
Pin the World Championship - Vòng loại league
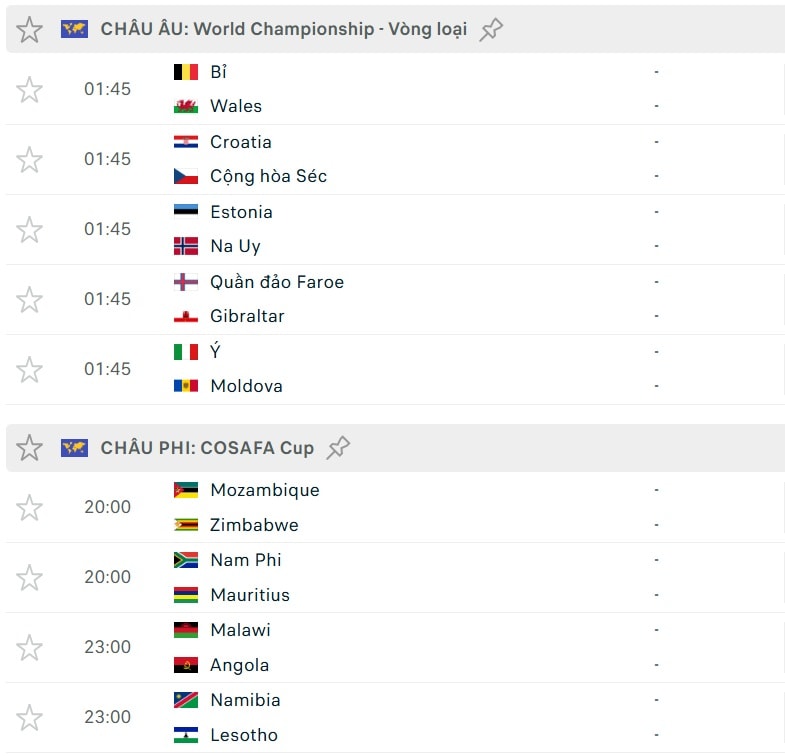coord(491,30)
